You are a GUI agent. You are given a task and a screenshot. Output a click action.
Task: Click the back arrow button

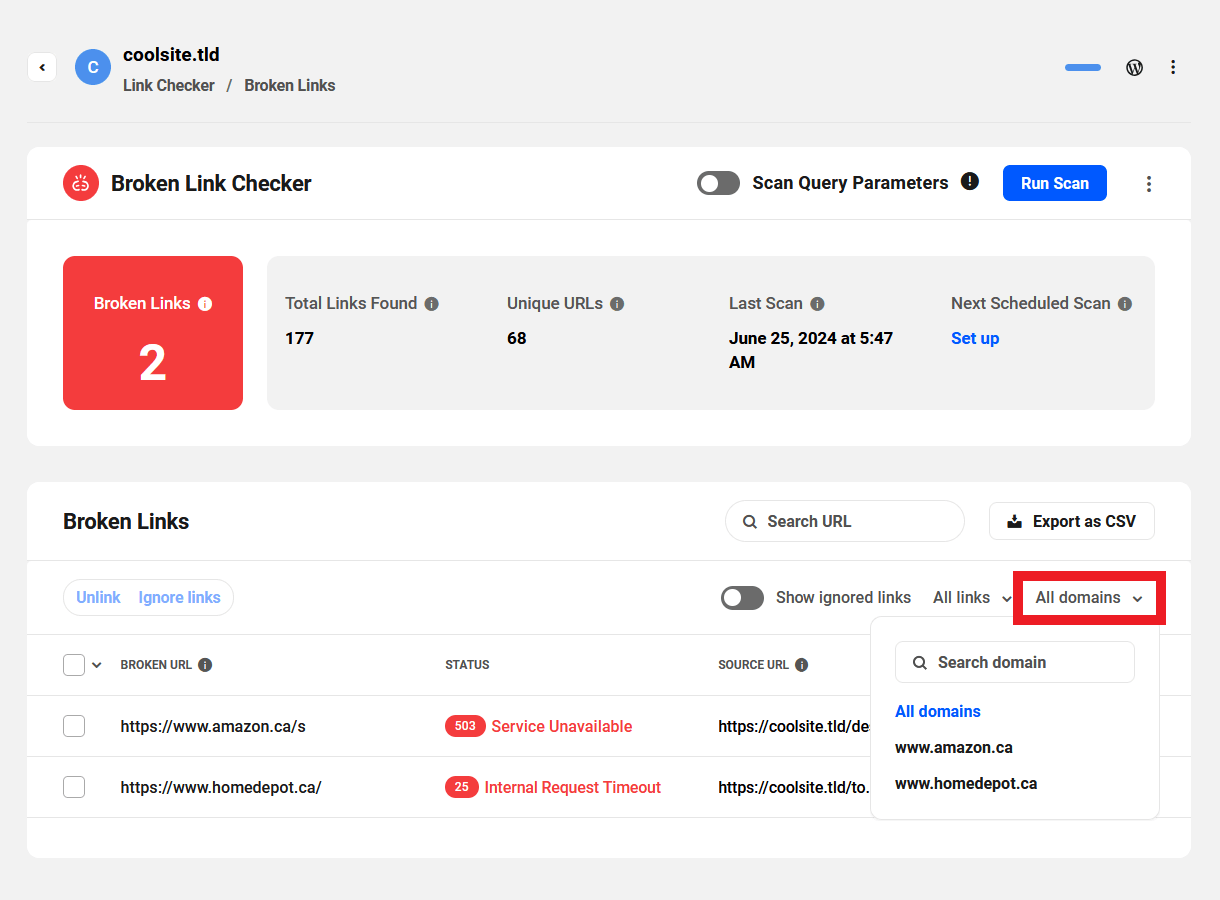coord(42,67)
